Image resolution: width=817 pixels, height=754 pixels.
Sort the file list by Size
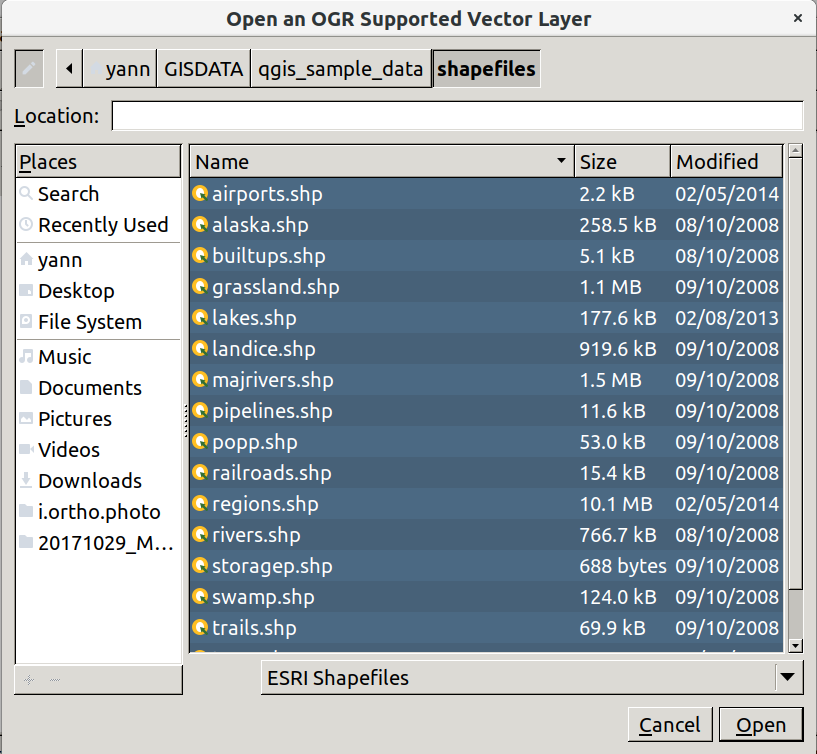(x=623, y=162)
